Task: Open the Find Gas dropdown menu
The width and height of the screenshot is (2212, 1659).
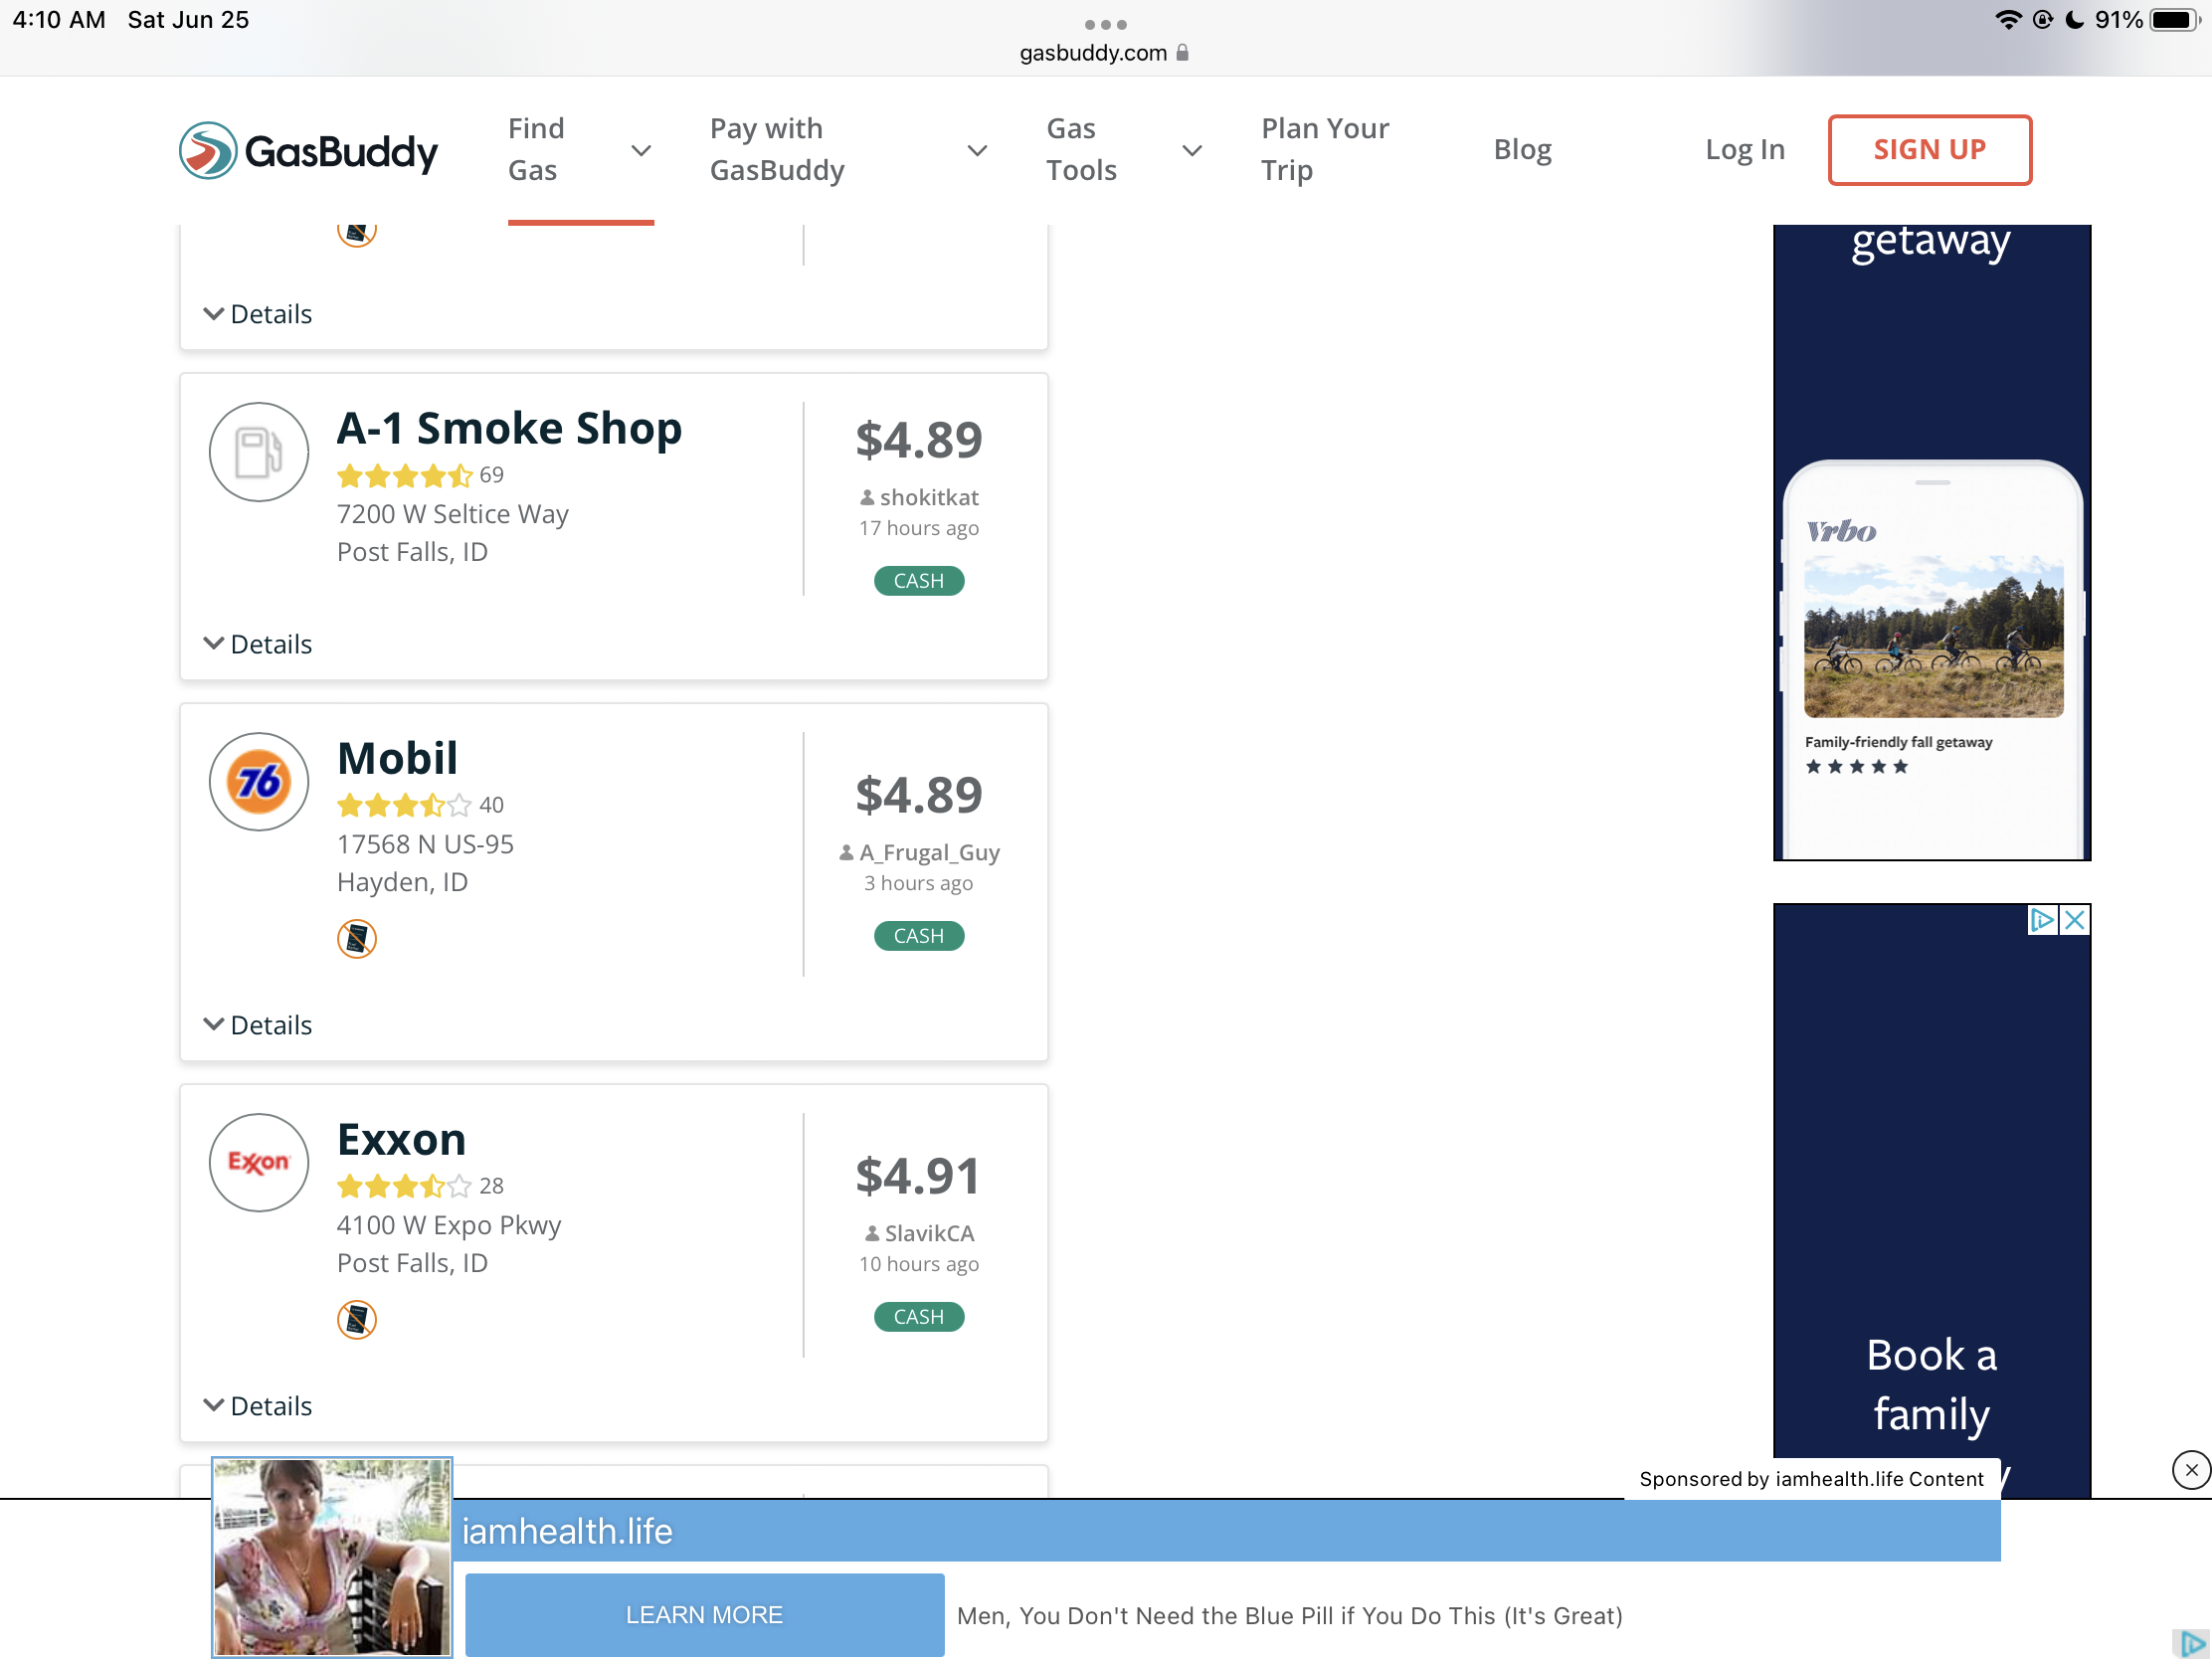Action: point(579,150)
